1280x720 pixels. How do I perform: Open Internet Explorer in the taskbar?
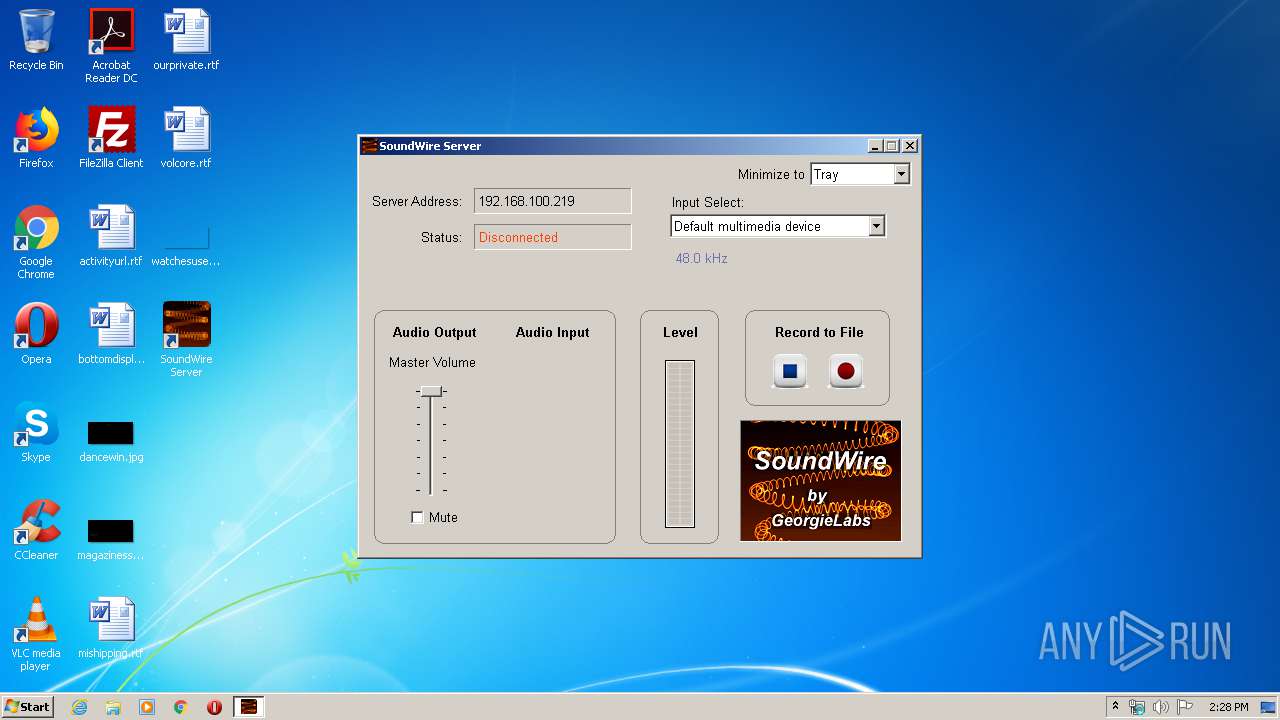pyautogui.click(x=79, y=707)
